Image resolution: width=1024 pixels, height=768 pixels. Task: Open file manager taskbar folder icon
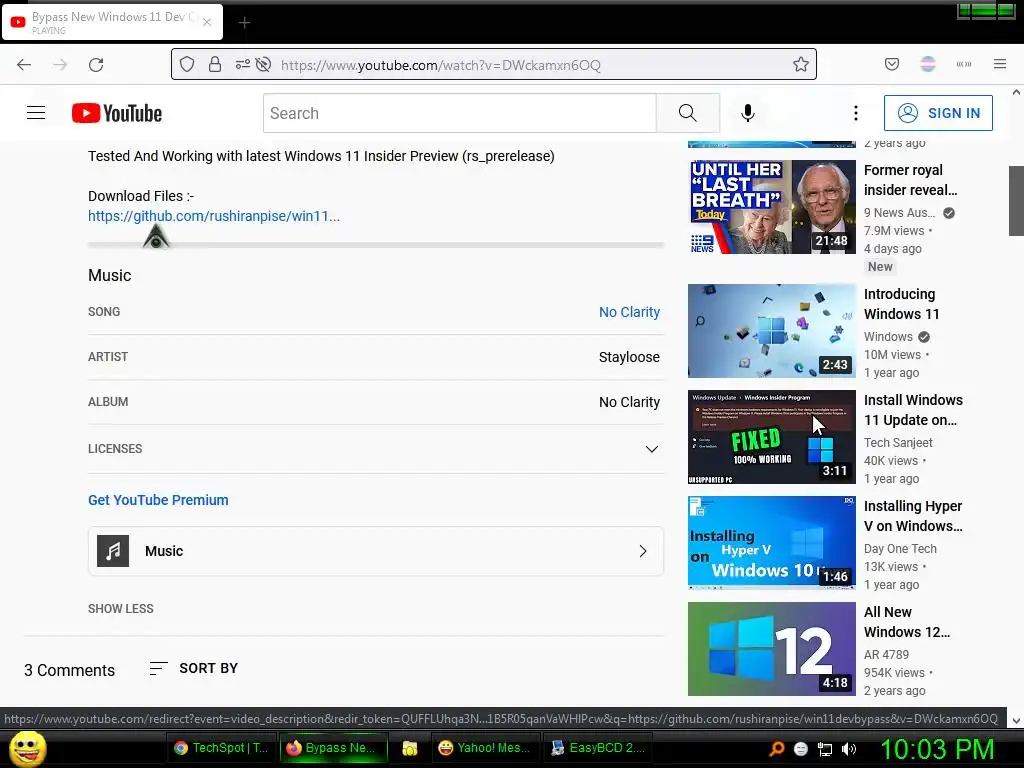coord(409,748)
